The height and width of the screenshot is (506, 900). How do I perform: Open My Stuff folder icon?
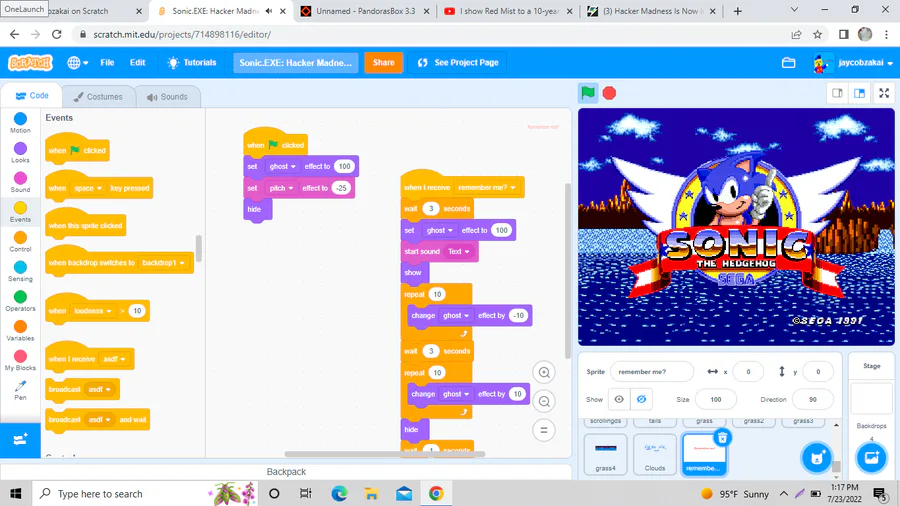[x=789, y=63]
